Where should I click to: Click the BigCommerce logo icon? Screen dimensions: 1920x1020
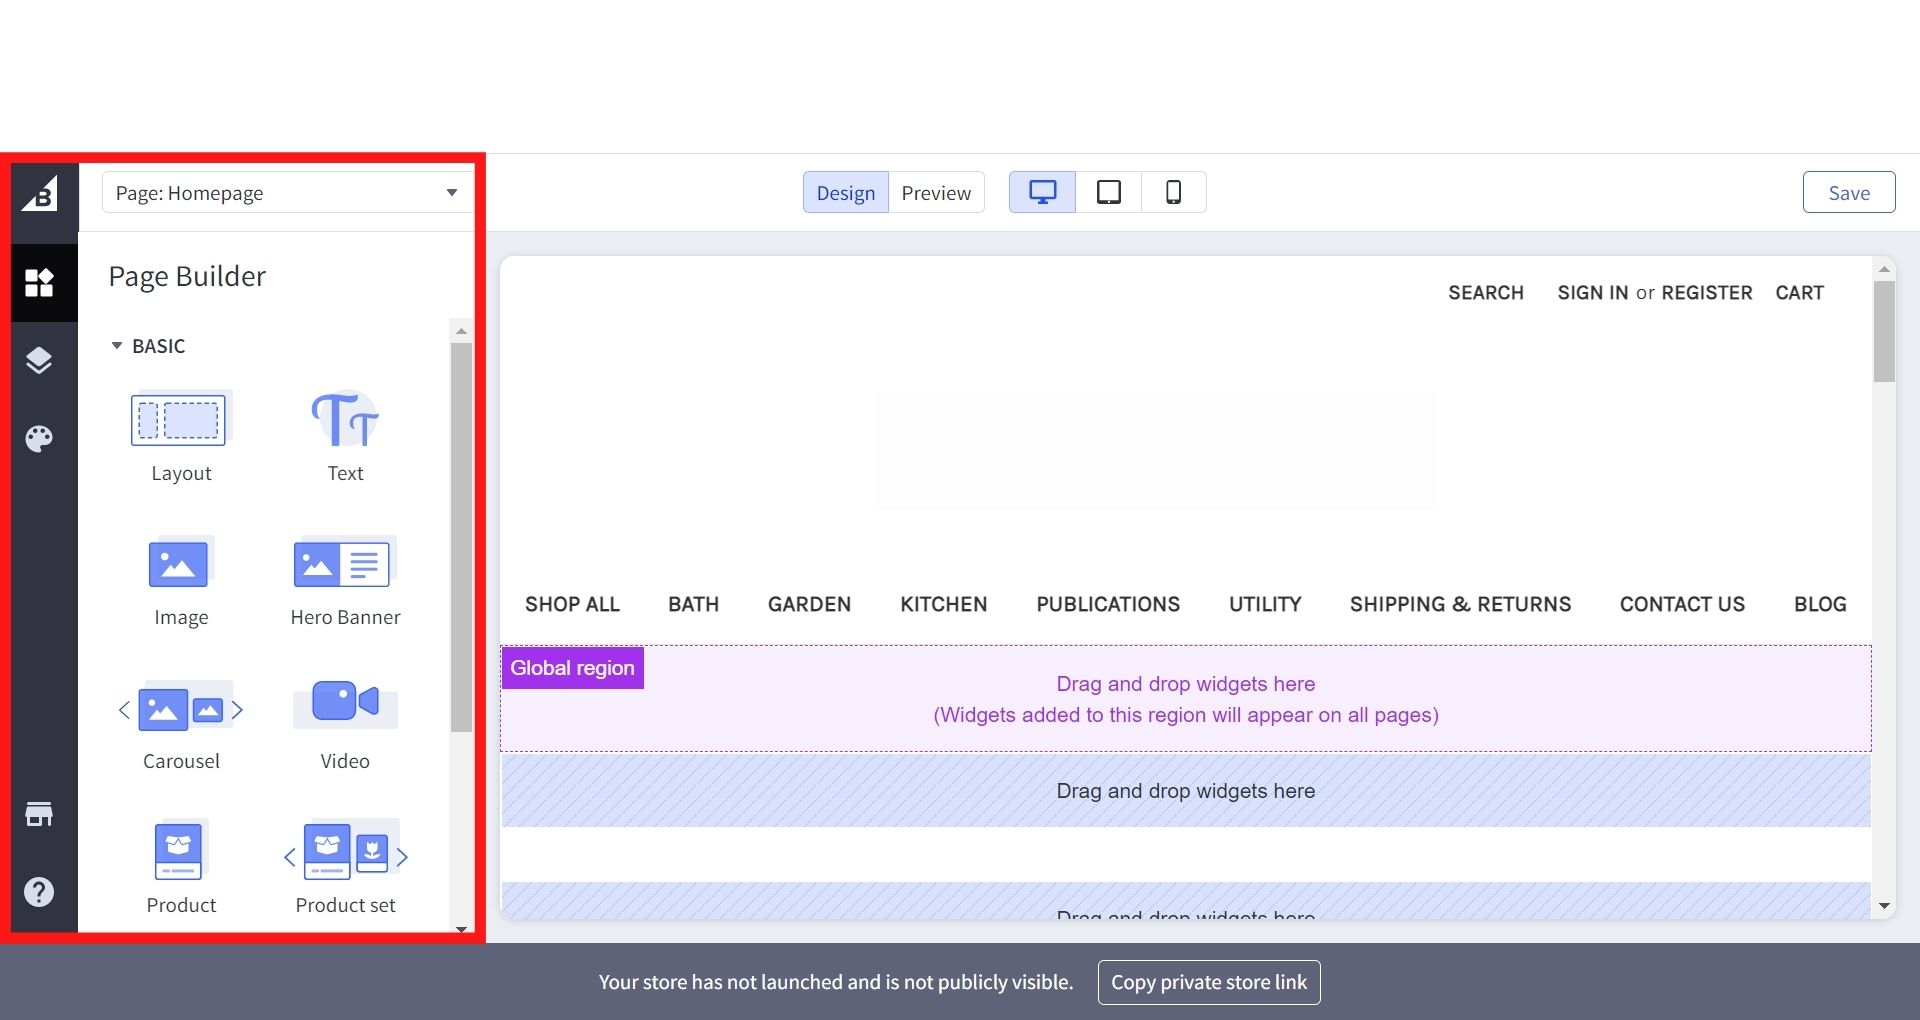(40, 193)
